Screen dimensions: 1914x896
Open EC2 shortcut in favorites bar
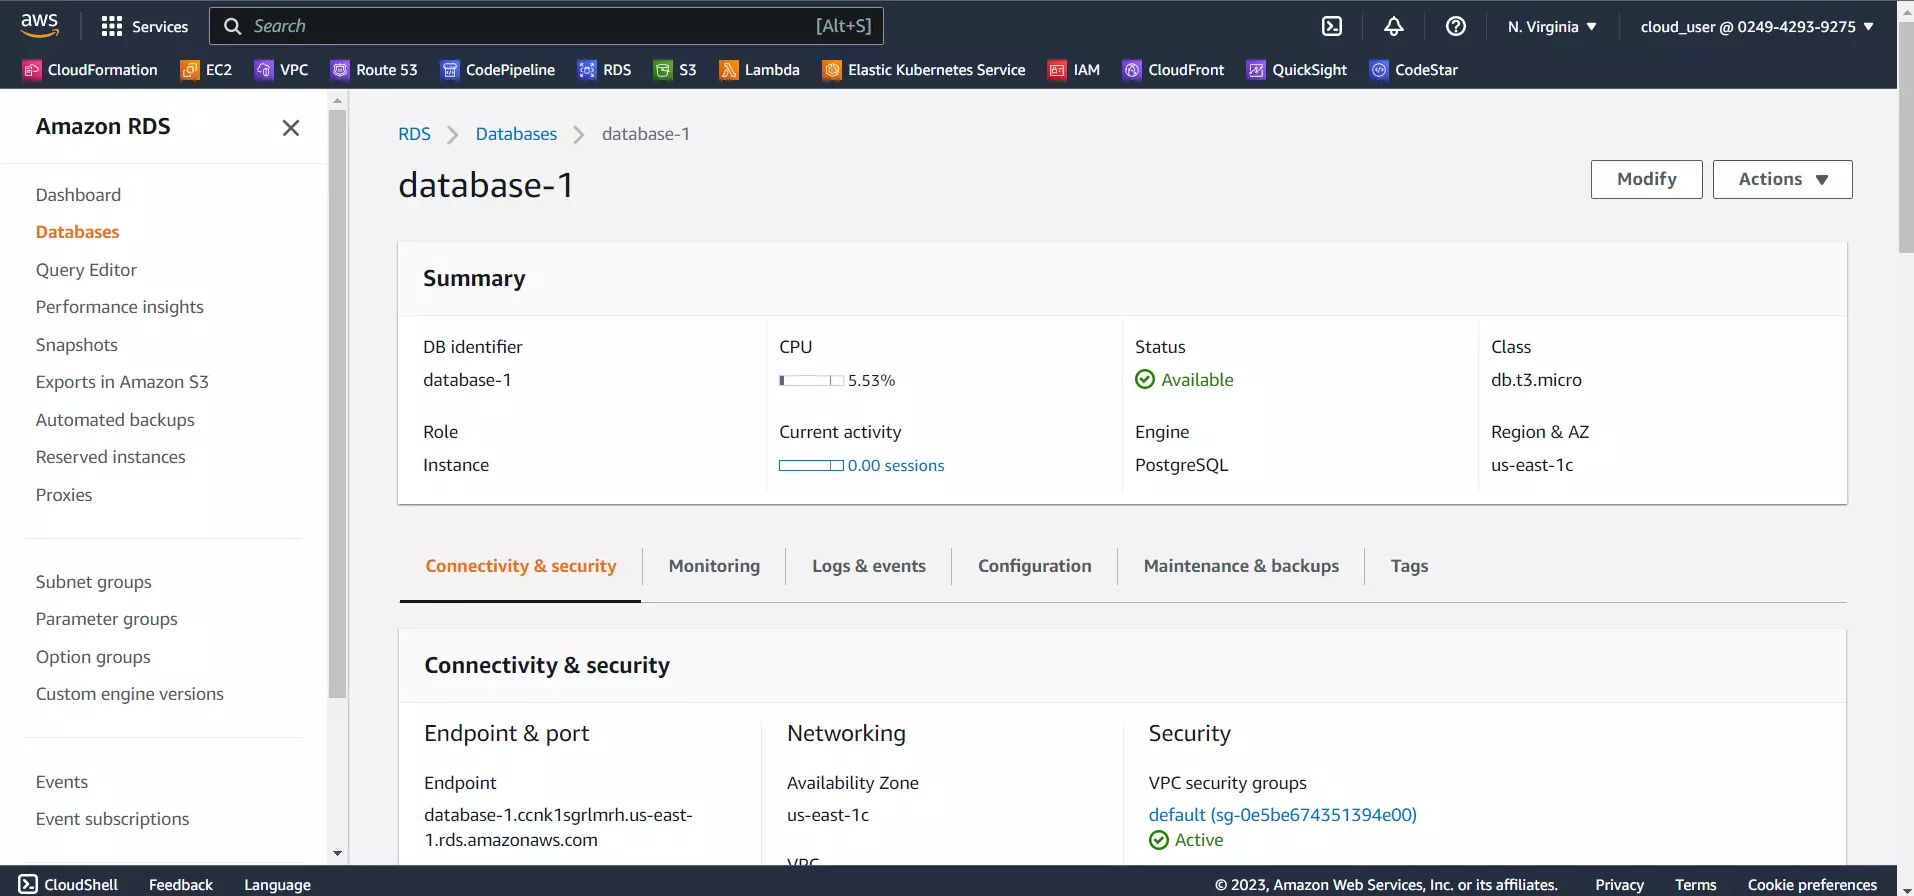pyautogui.click(x=206, y=70)
